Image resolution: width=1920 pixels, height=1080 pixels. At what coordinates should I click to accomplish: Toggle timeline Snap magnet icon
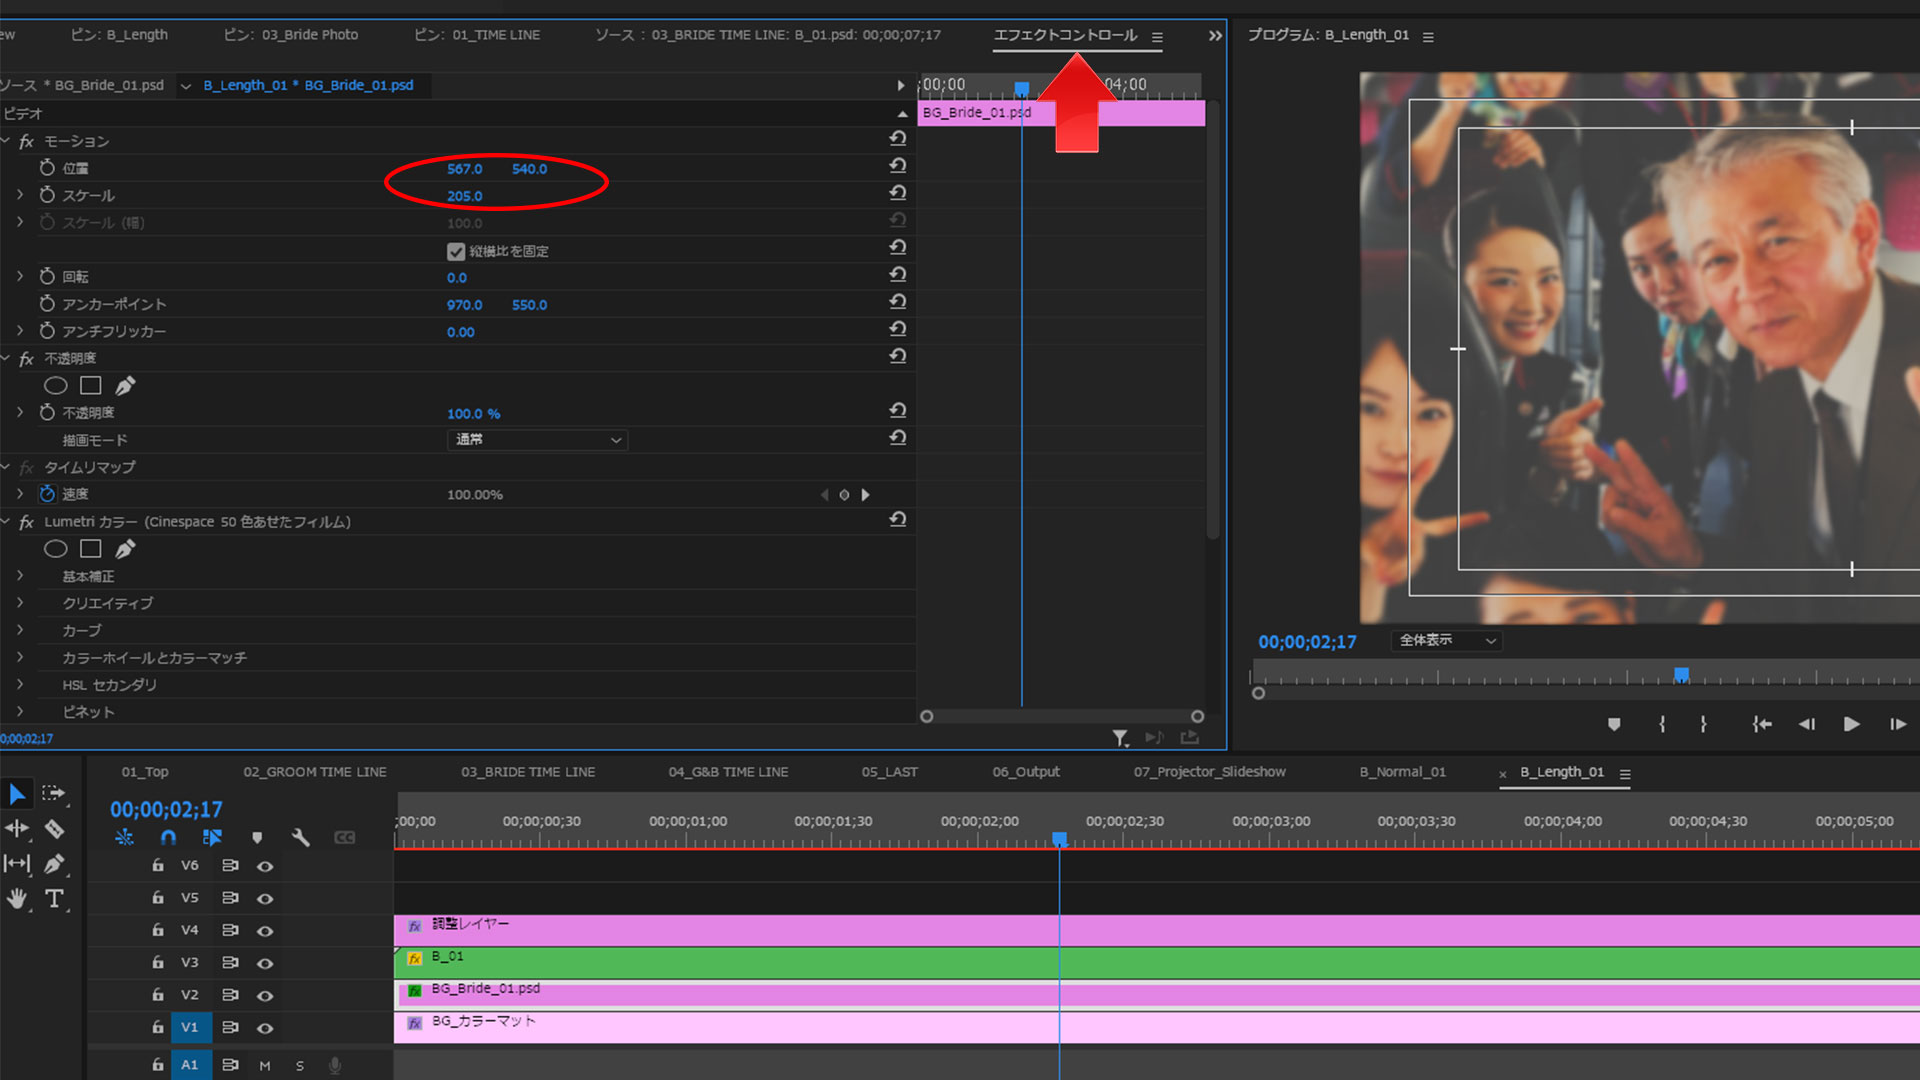pos(168,838)
